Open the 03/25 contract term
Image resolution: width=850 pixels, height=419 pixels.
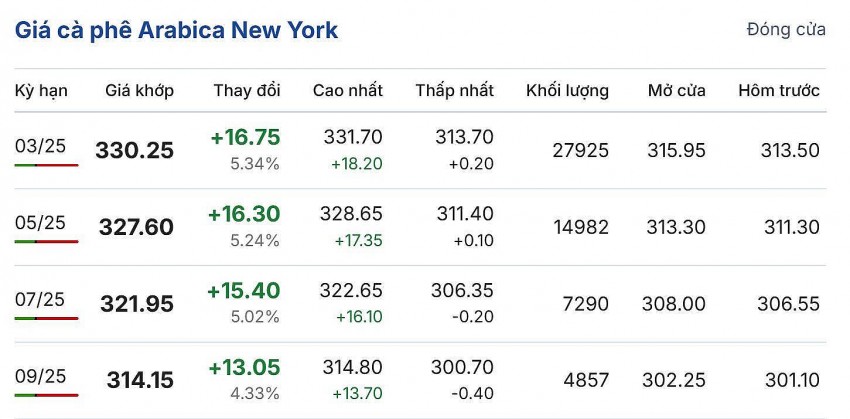click(x=40, y=146)
